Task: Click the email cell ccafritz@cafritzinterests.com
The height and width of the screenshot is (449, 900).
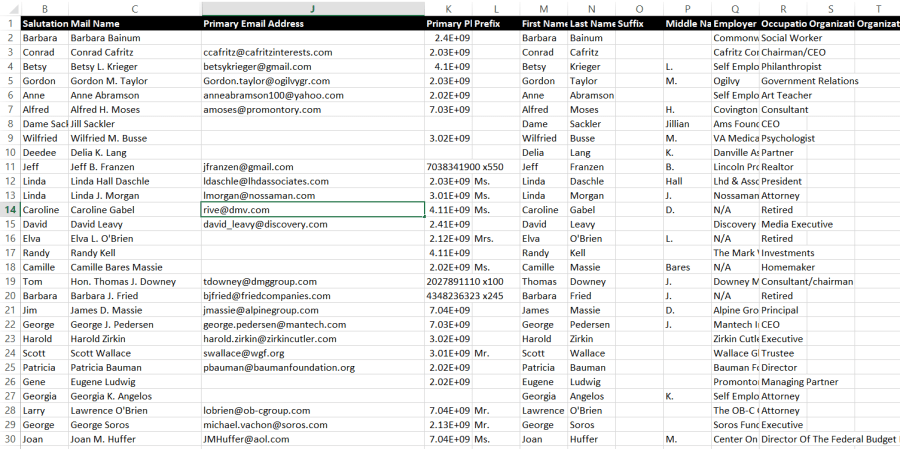Action: coord(267,52)
